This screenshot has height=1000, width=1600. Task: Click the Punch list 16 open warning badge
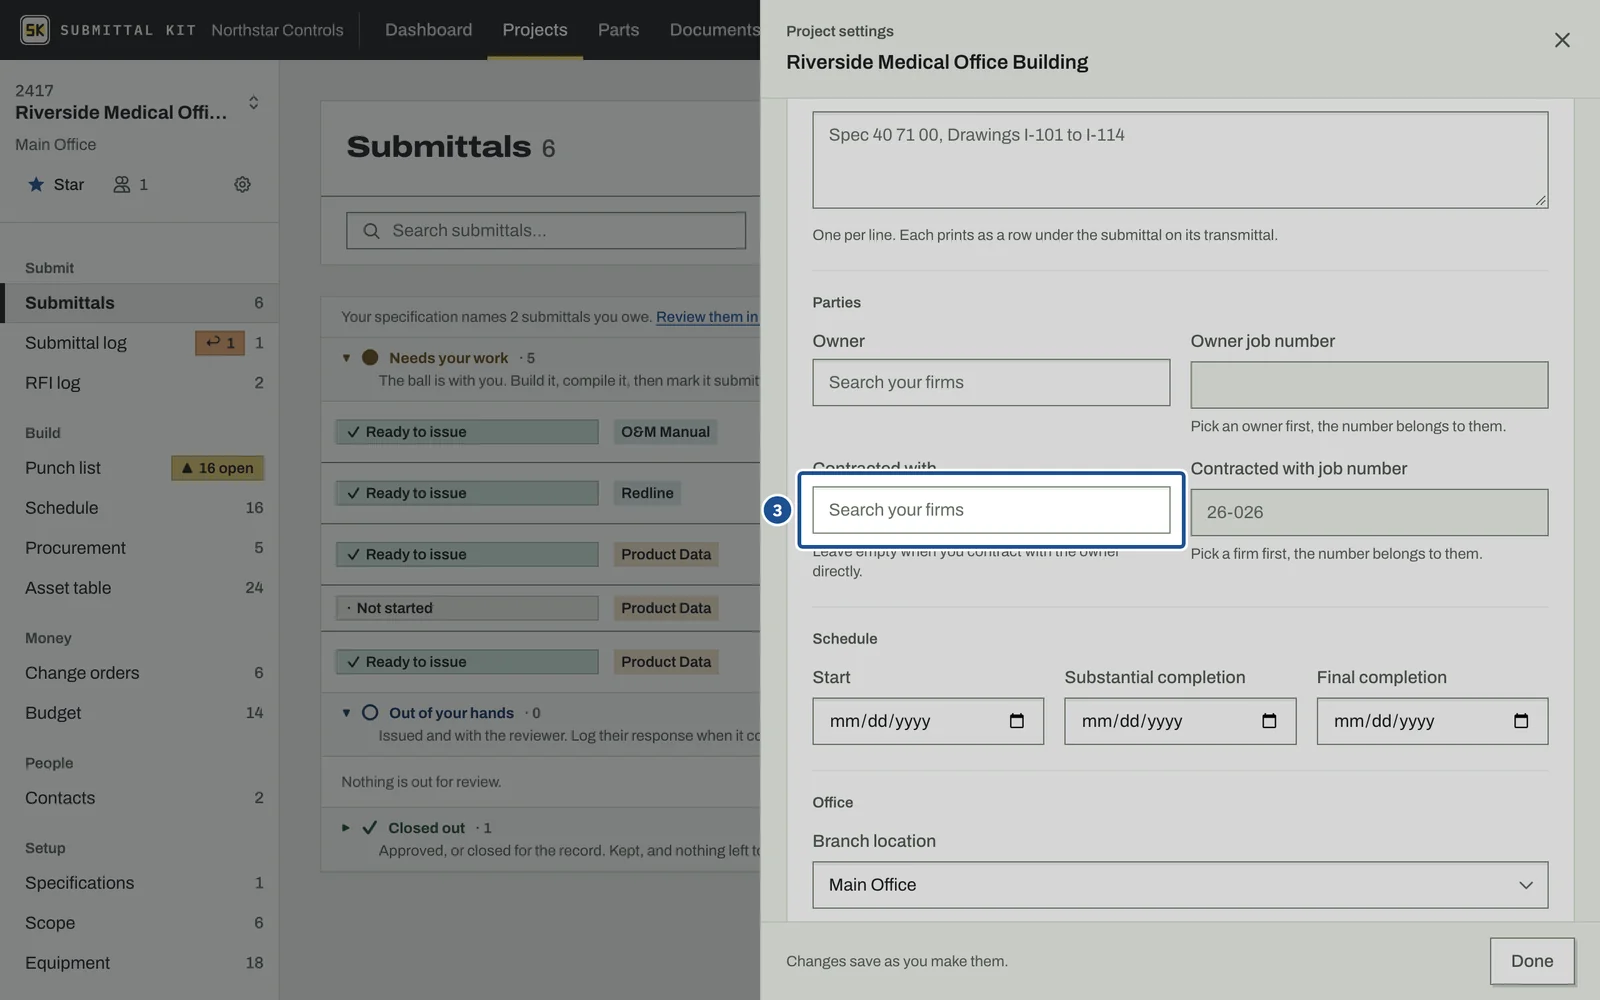tap(218, 468)
